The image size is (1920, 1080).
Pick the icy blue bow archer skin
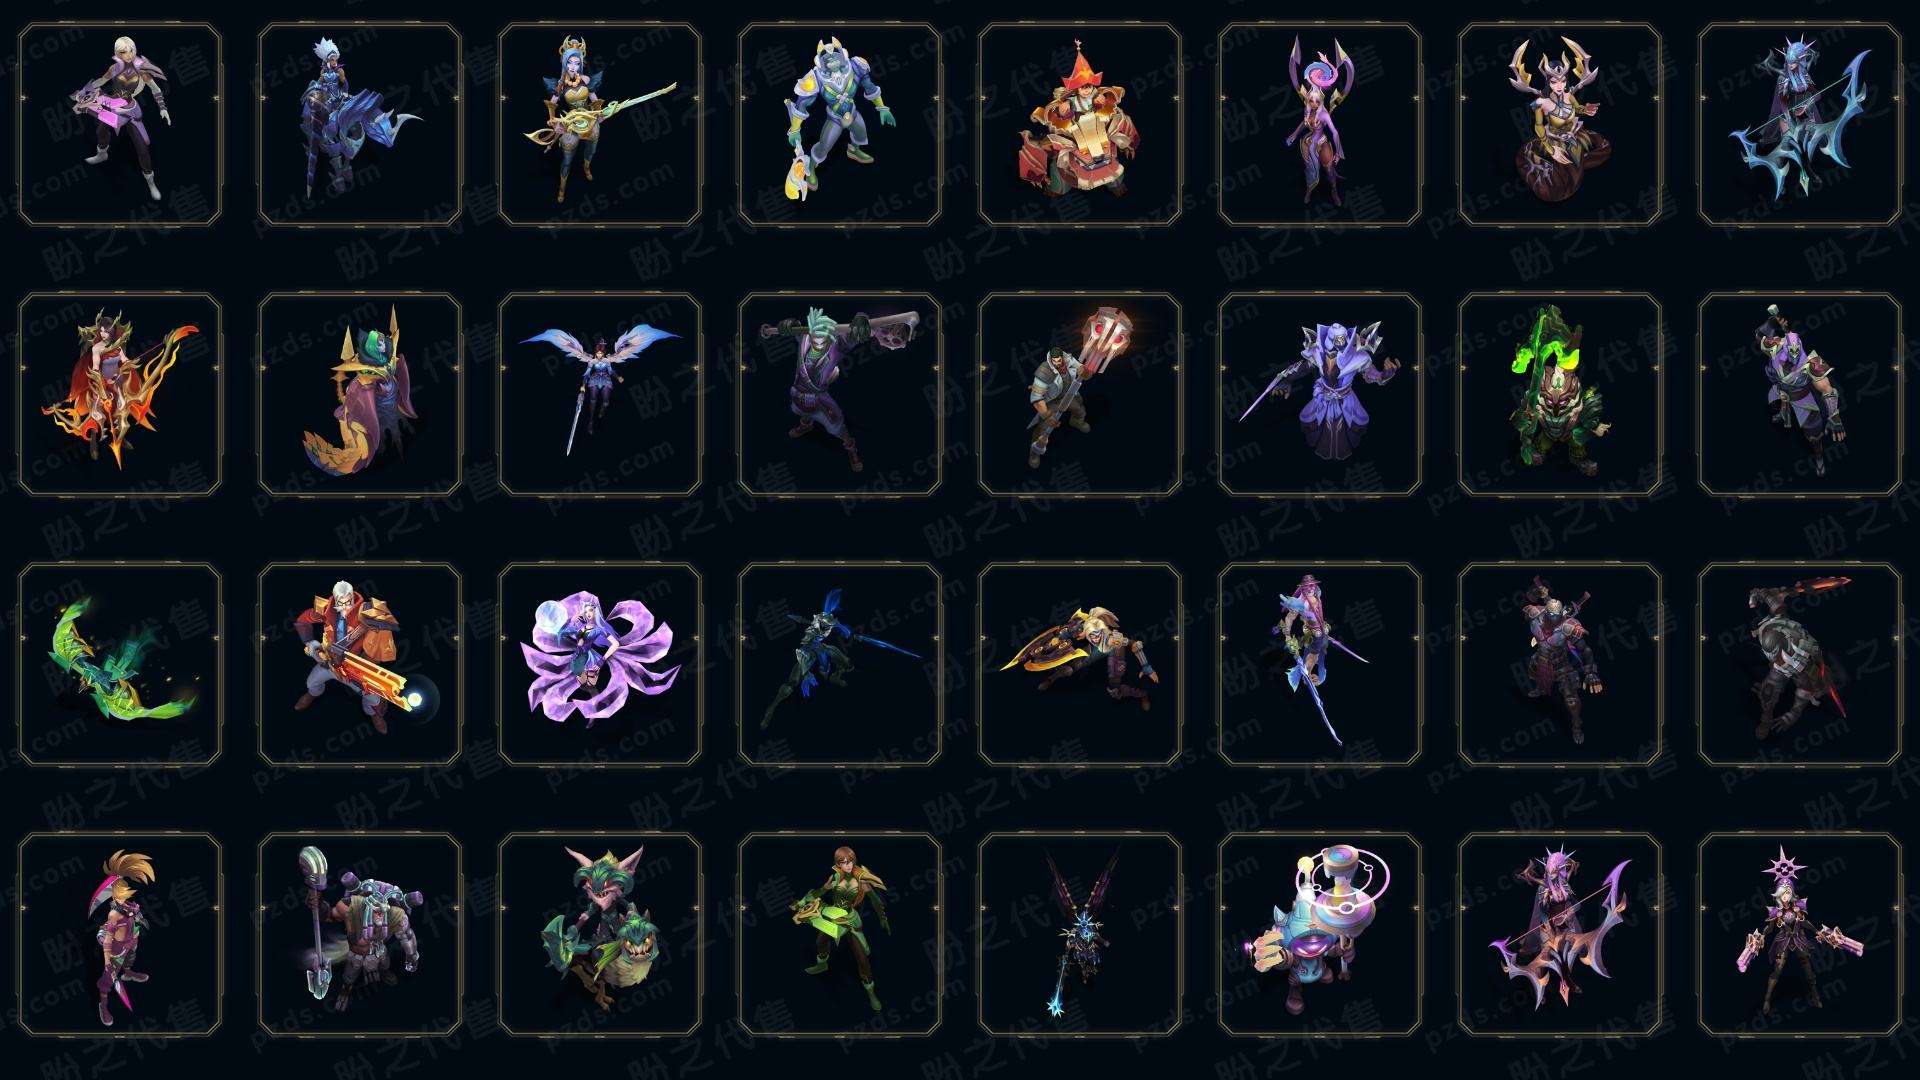coord(1800,124)
